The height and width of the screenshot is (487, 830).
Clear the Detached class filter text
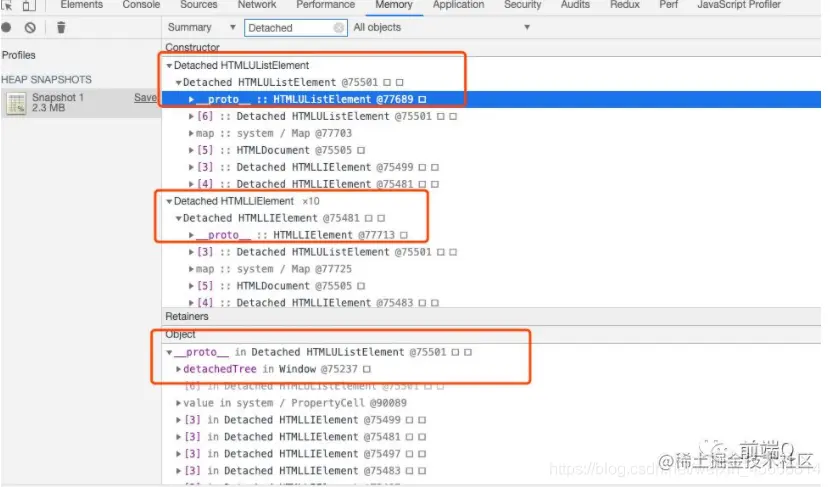point(339,28)
